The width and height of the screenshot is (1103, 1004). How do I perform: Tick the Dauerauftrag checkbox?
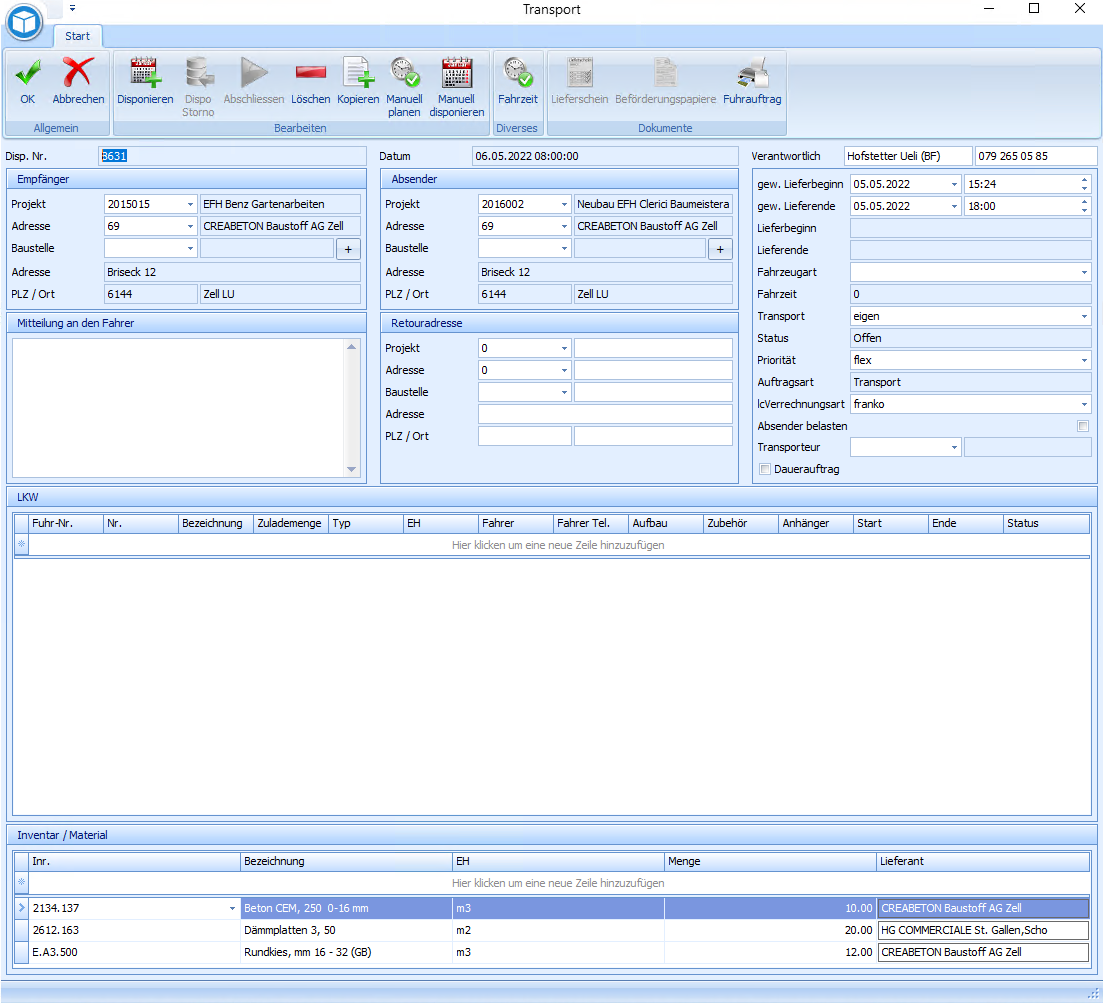[765, 469]
